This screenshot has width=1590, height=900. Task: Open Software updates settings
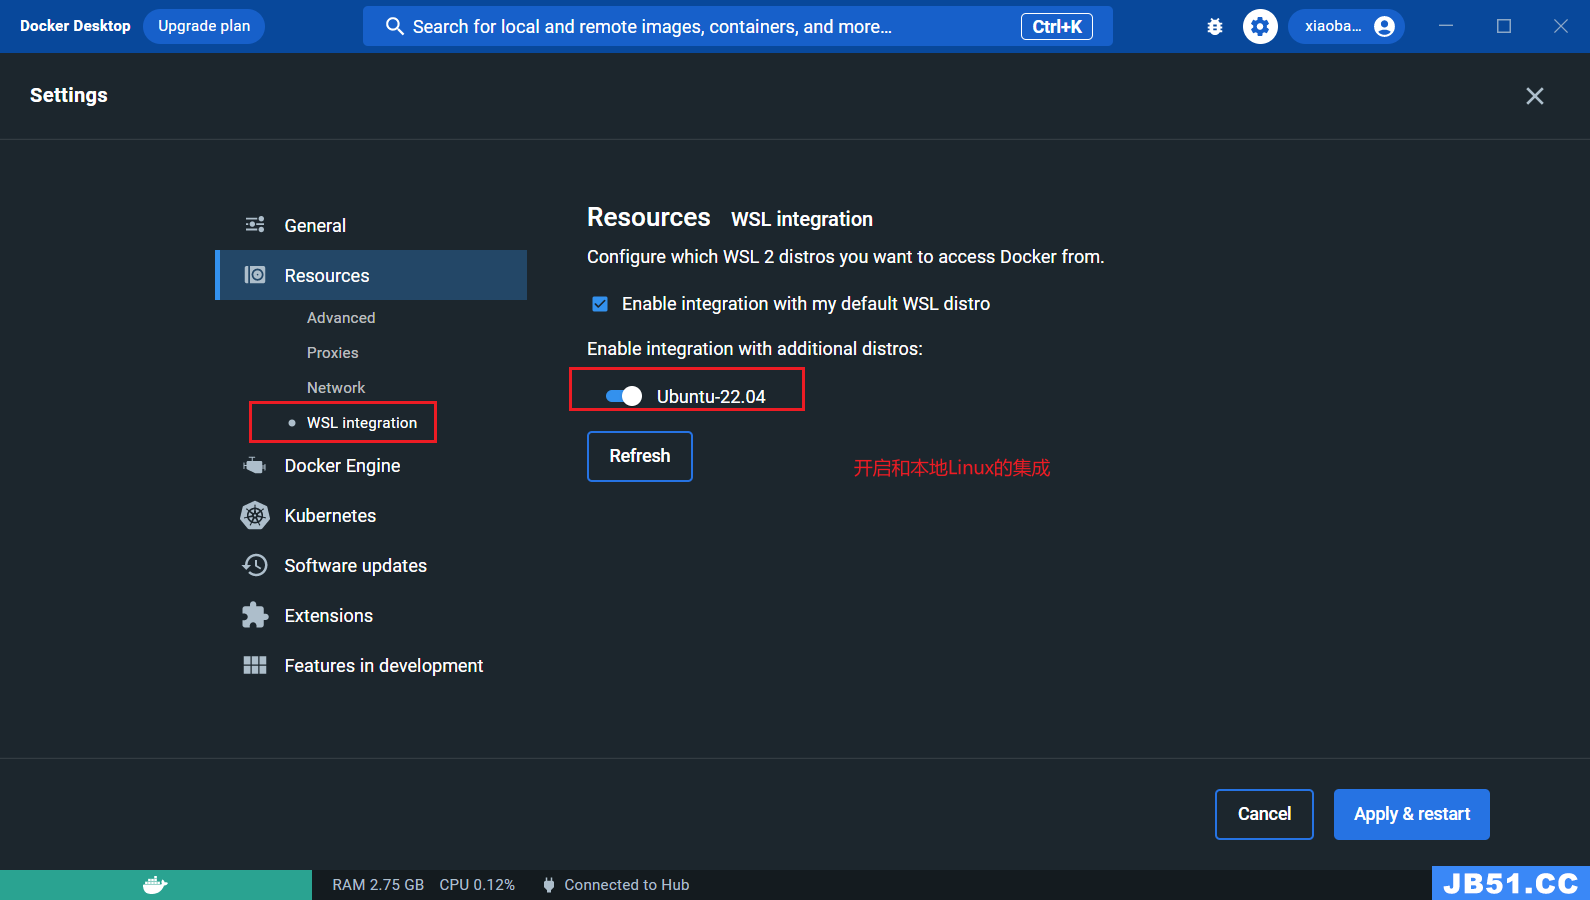(x=371, y=565)
